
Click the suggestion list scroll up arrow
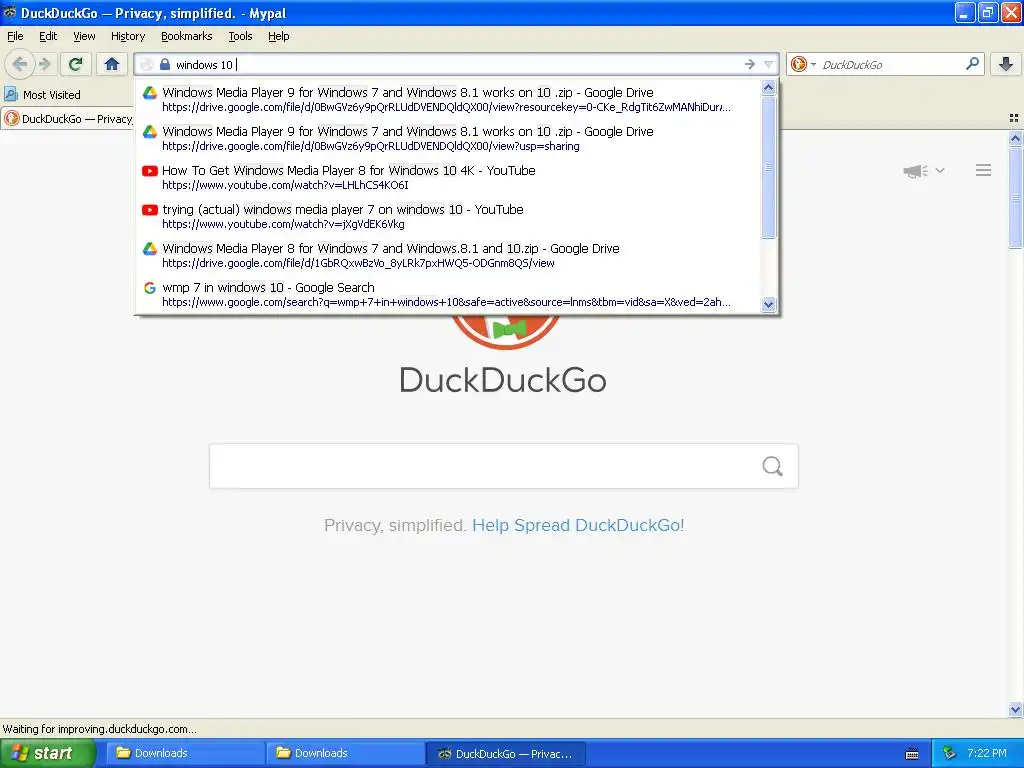click(769, 88)
